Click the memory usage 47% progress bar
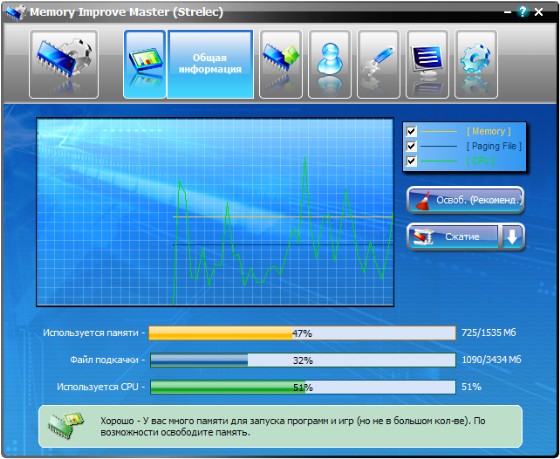The width and height of the screenshot is (560, 459). tap(302, 333)
